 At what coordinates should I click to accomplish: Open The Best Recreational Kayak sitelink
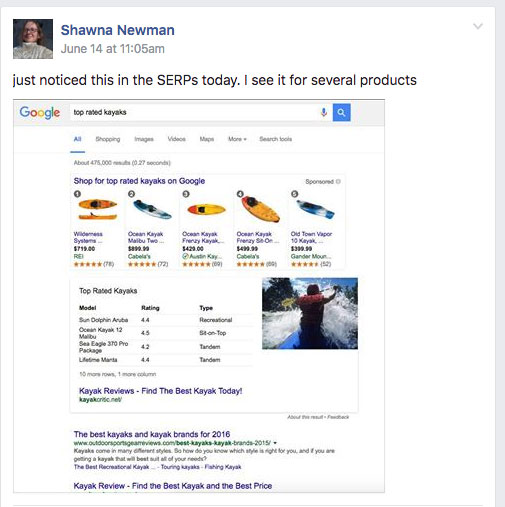(114, 467)
